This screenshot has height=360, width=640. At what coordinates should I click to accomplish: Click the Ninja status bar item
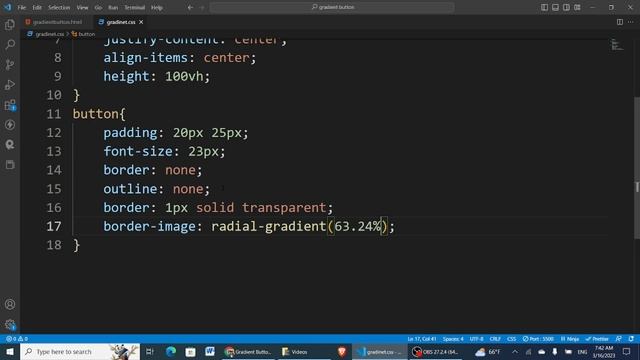point(570,339)
